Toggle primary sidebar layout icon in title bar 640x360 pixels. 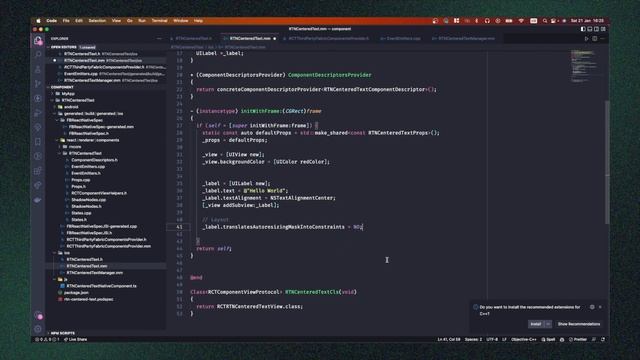click(583, 29)
